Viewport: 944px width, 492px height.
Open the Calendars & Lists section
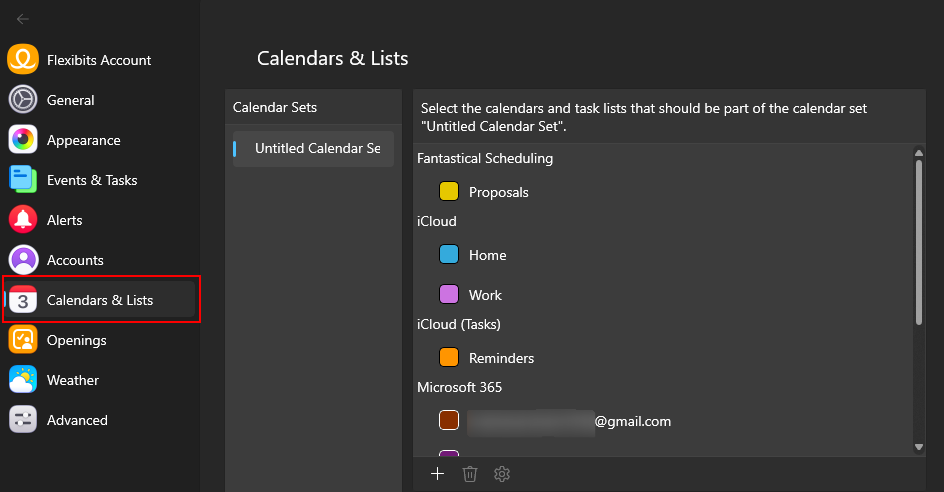coord(100,300)
